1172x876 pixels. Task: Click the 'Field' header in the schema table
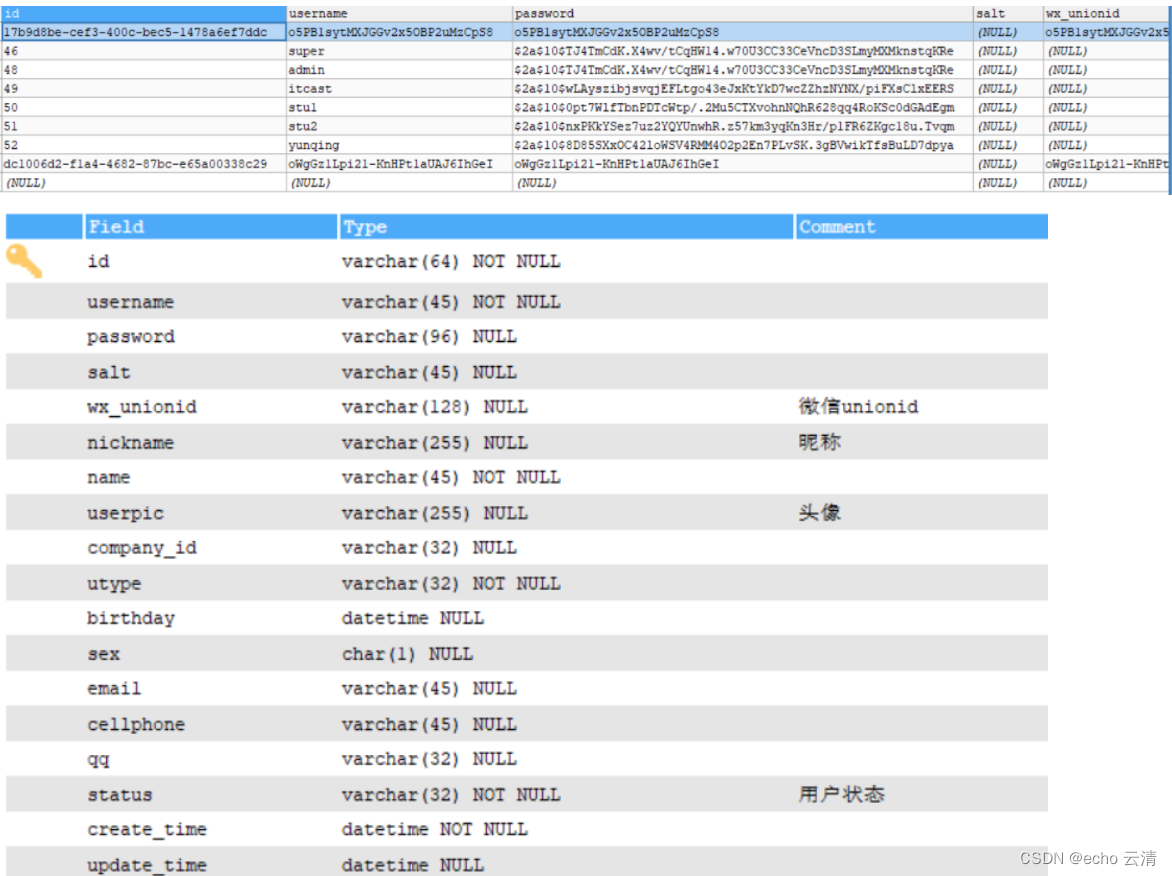[x=210, y=226]
